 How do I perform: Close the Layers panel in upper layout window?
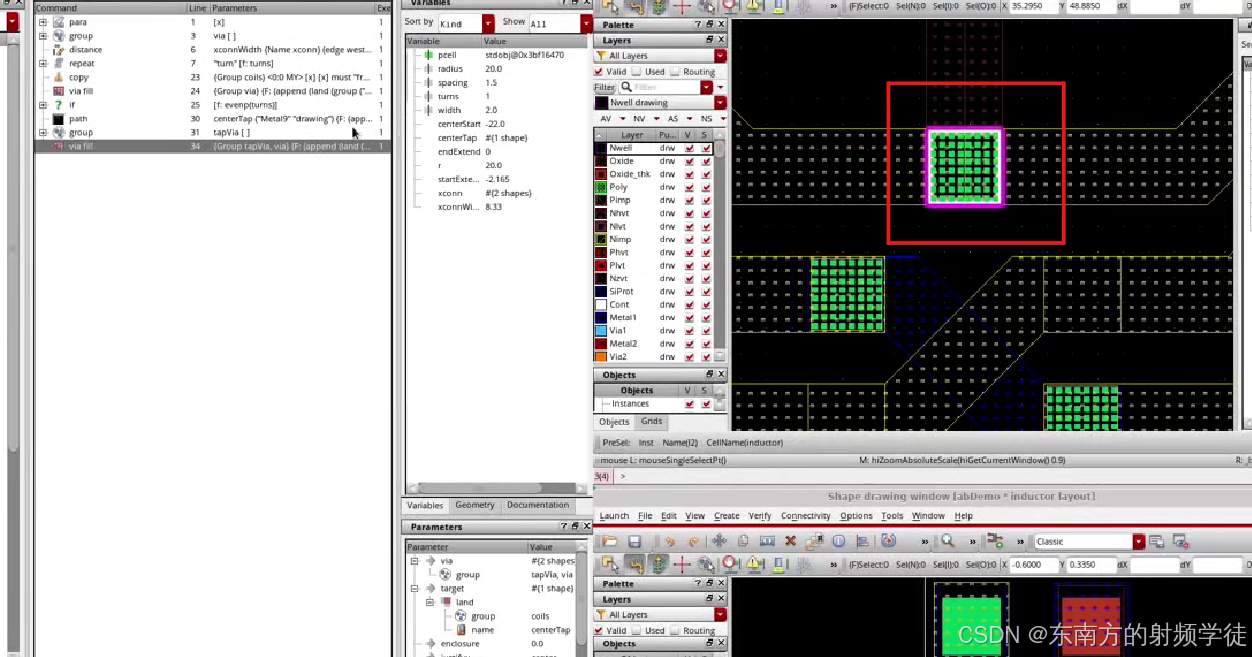click(x=721, y=40)
